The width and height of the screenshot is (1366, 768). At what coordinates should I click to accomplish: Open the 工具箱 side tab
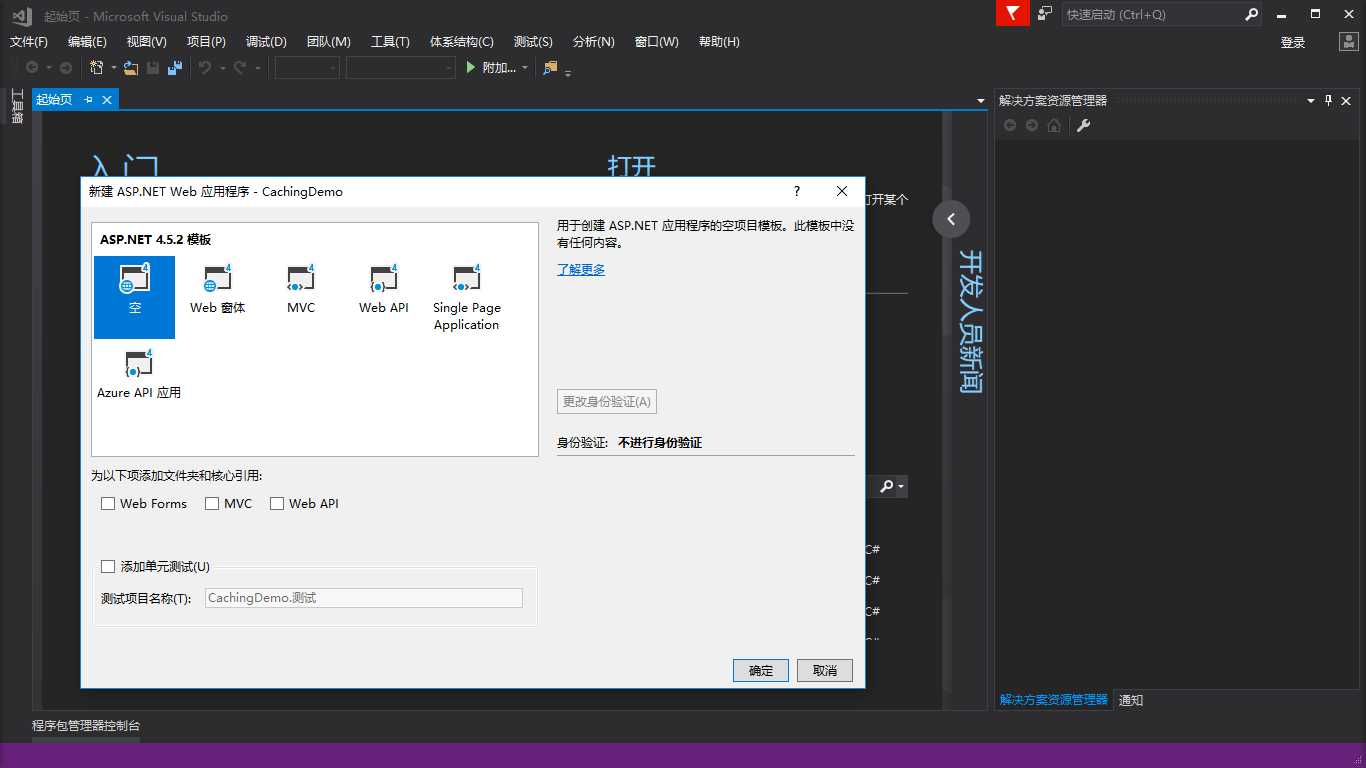click(x=16, y=106)
